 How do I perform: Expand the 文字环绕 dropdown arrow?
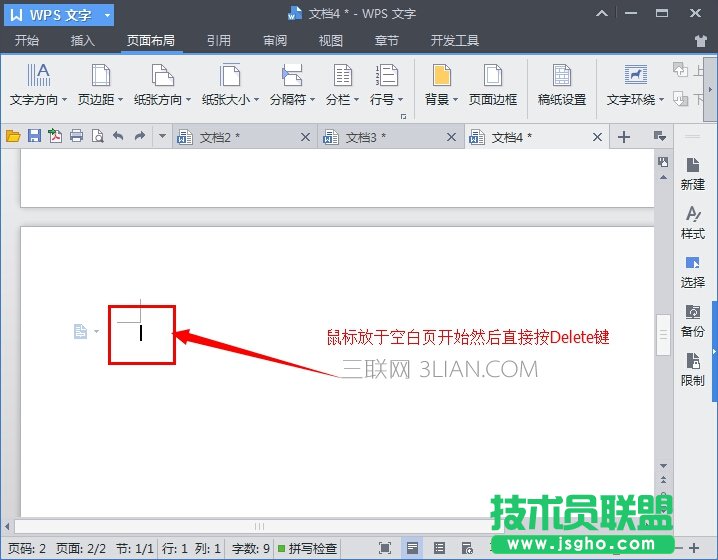click(661, 99)
